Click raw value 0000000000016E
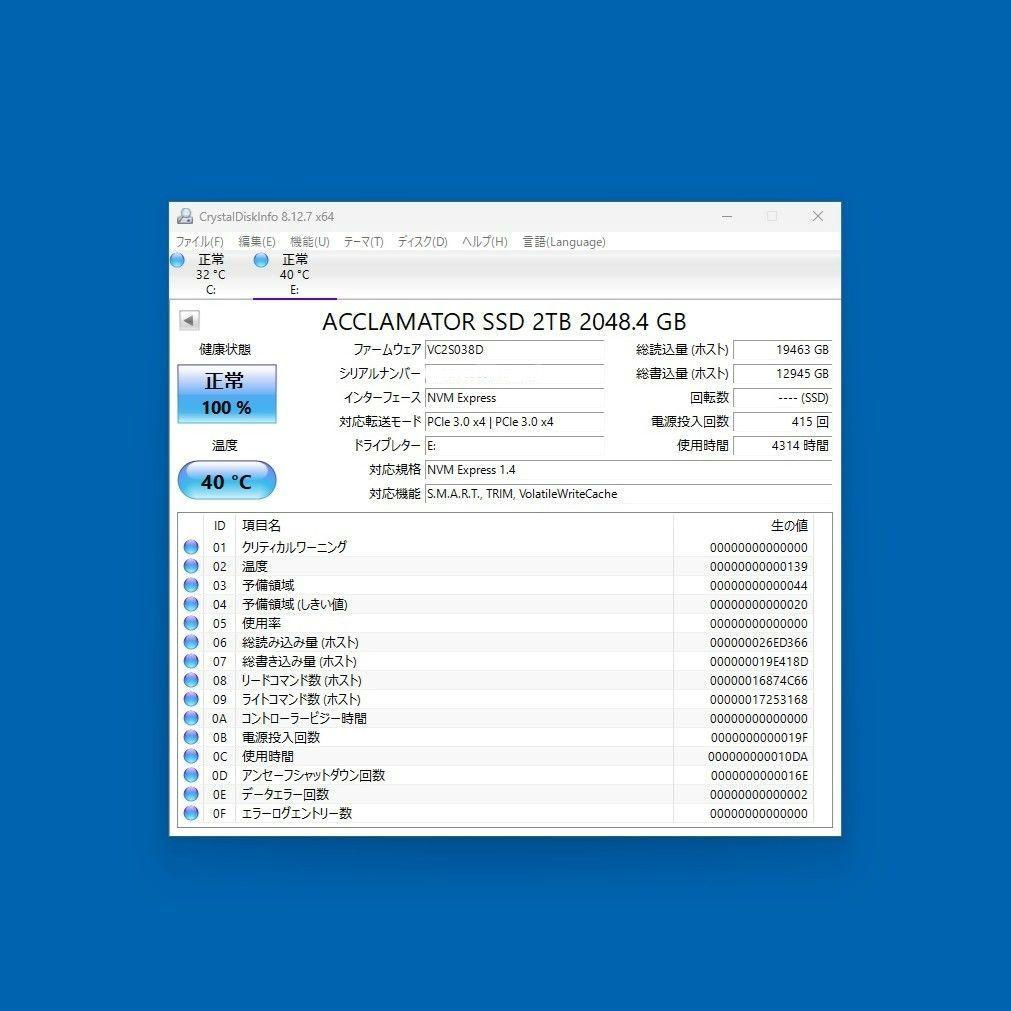 pyautogui.click(x=759, y=776)
